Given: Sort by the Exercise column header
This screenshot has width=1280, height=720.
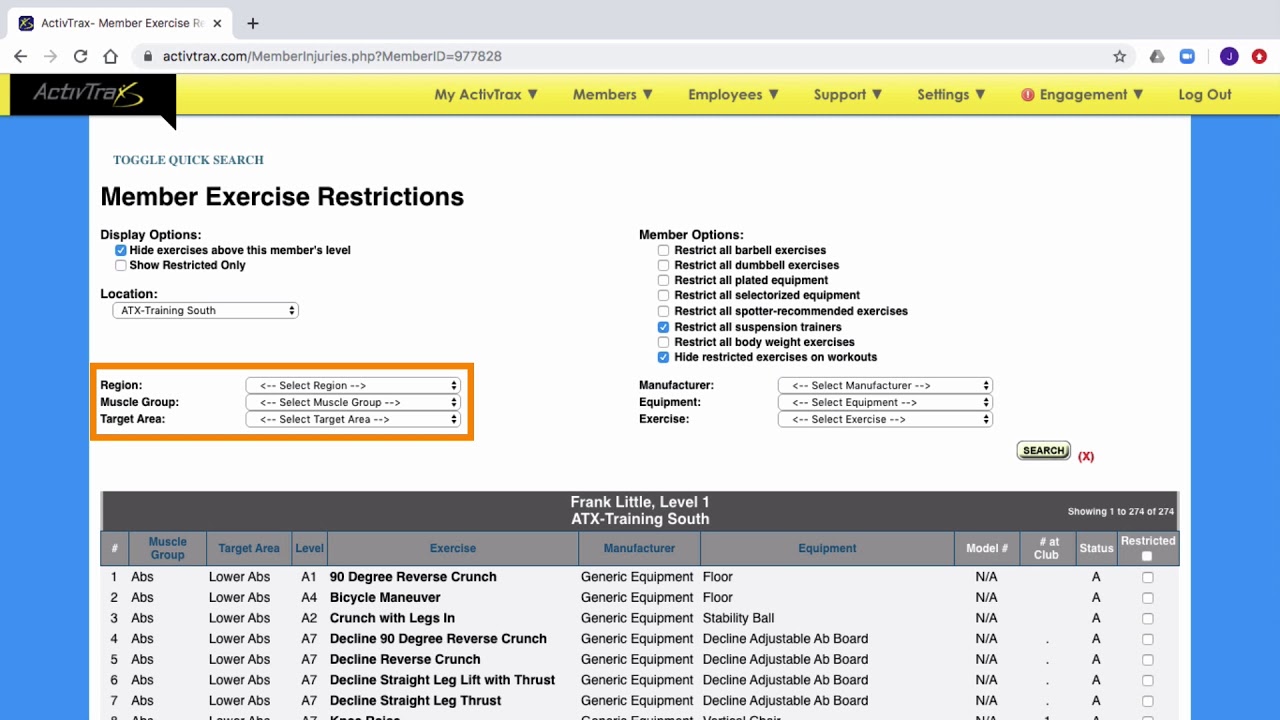Looking at the screenshot, I should [453, 548].
